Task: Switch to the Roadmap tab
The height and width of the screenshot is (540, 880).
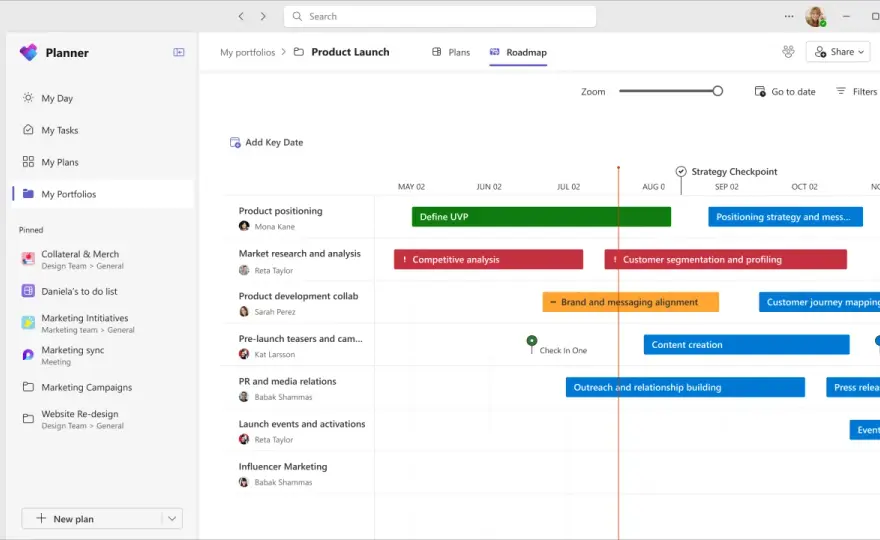Action: [518, 52]
